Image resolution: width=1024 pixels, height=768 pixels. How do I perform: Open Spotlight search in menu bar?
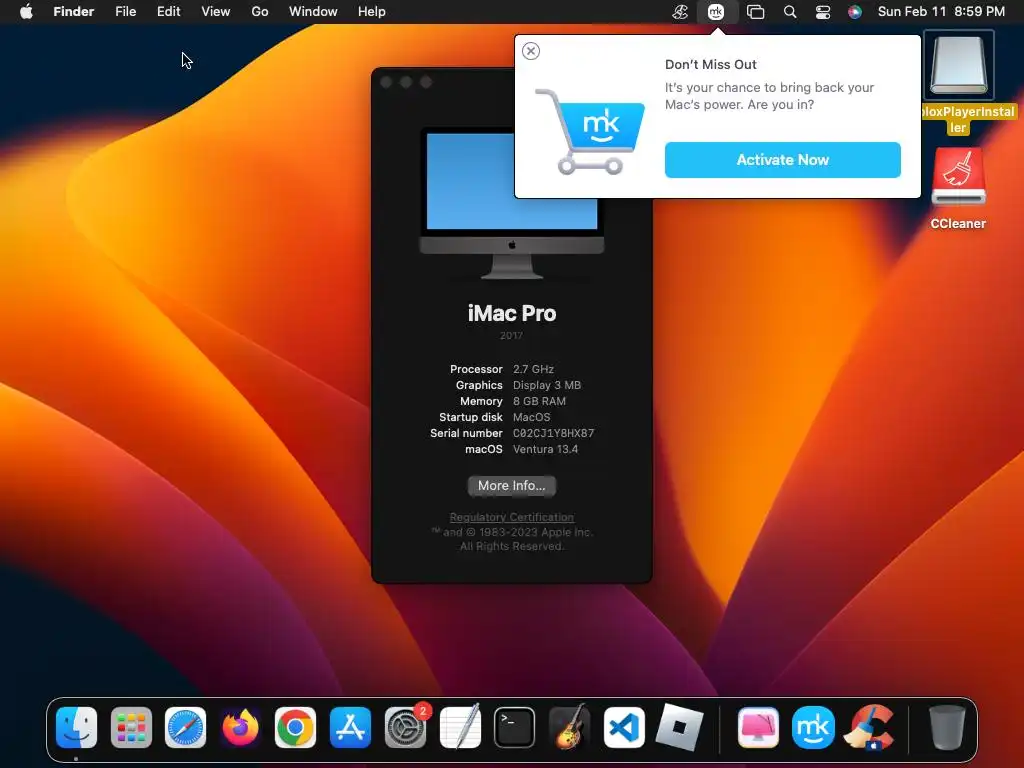pos(790,12)
